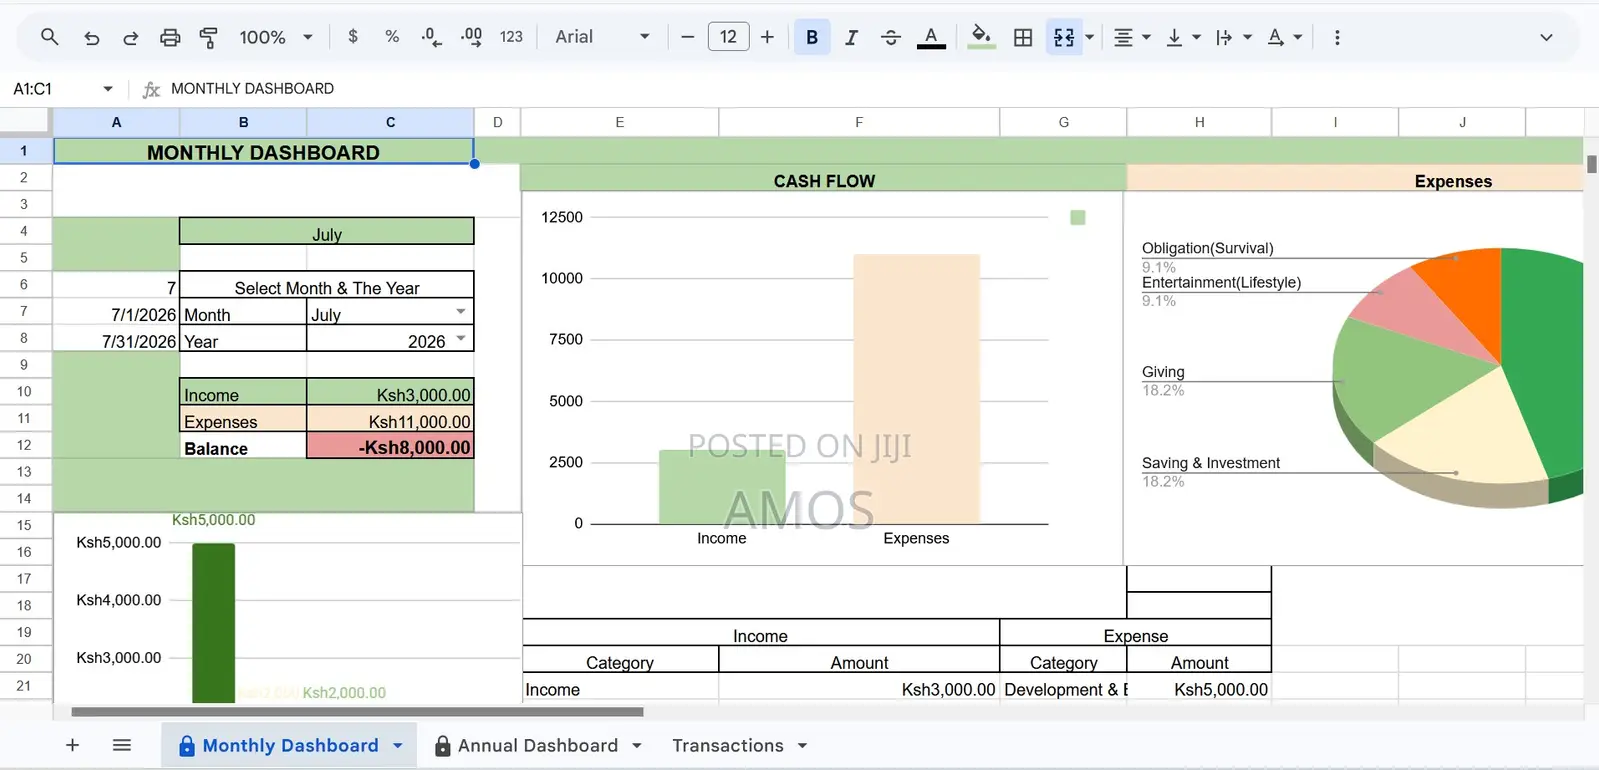Image resolution: width=1599 pixels, height=770 pixels.
Task: Click the Expenses bar in the chart
Action: (916, 389)
